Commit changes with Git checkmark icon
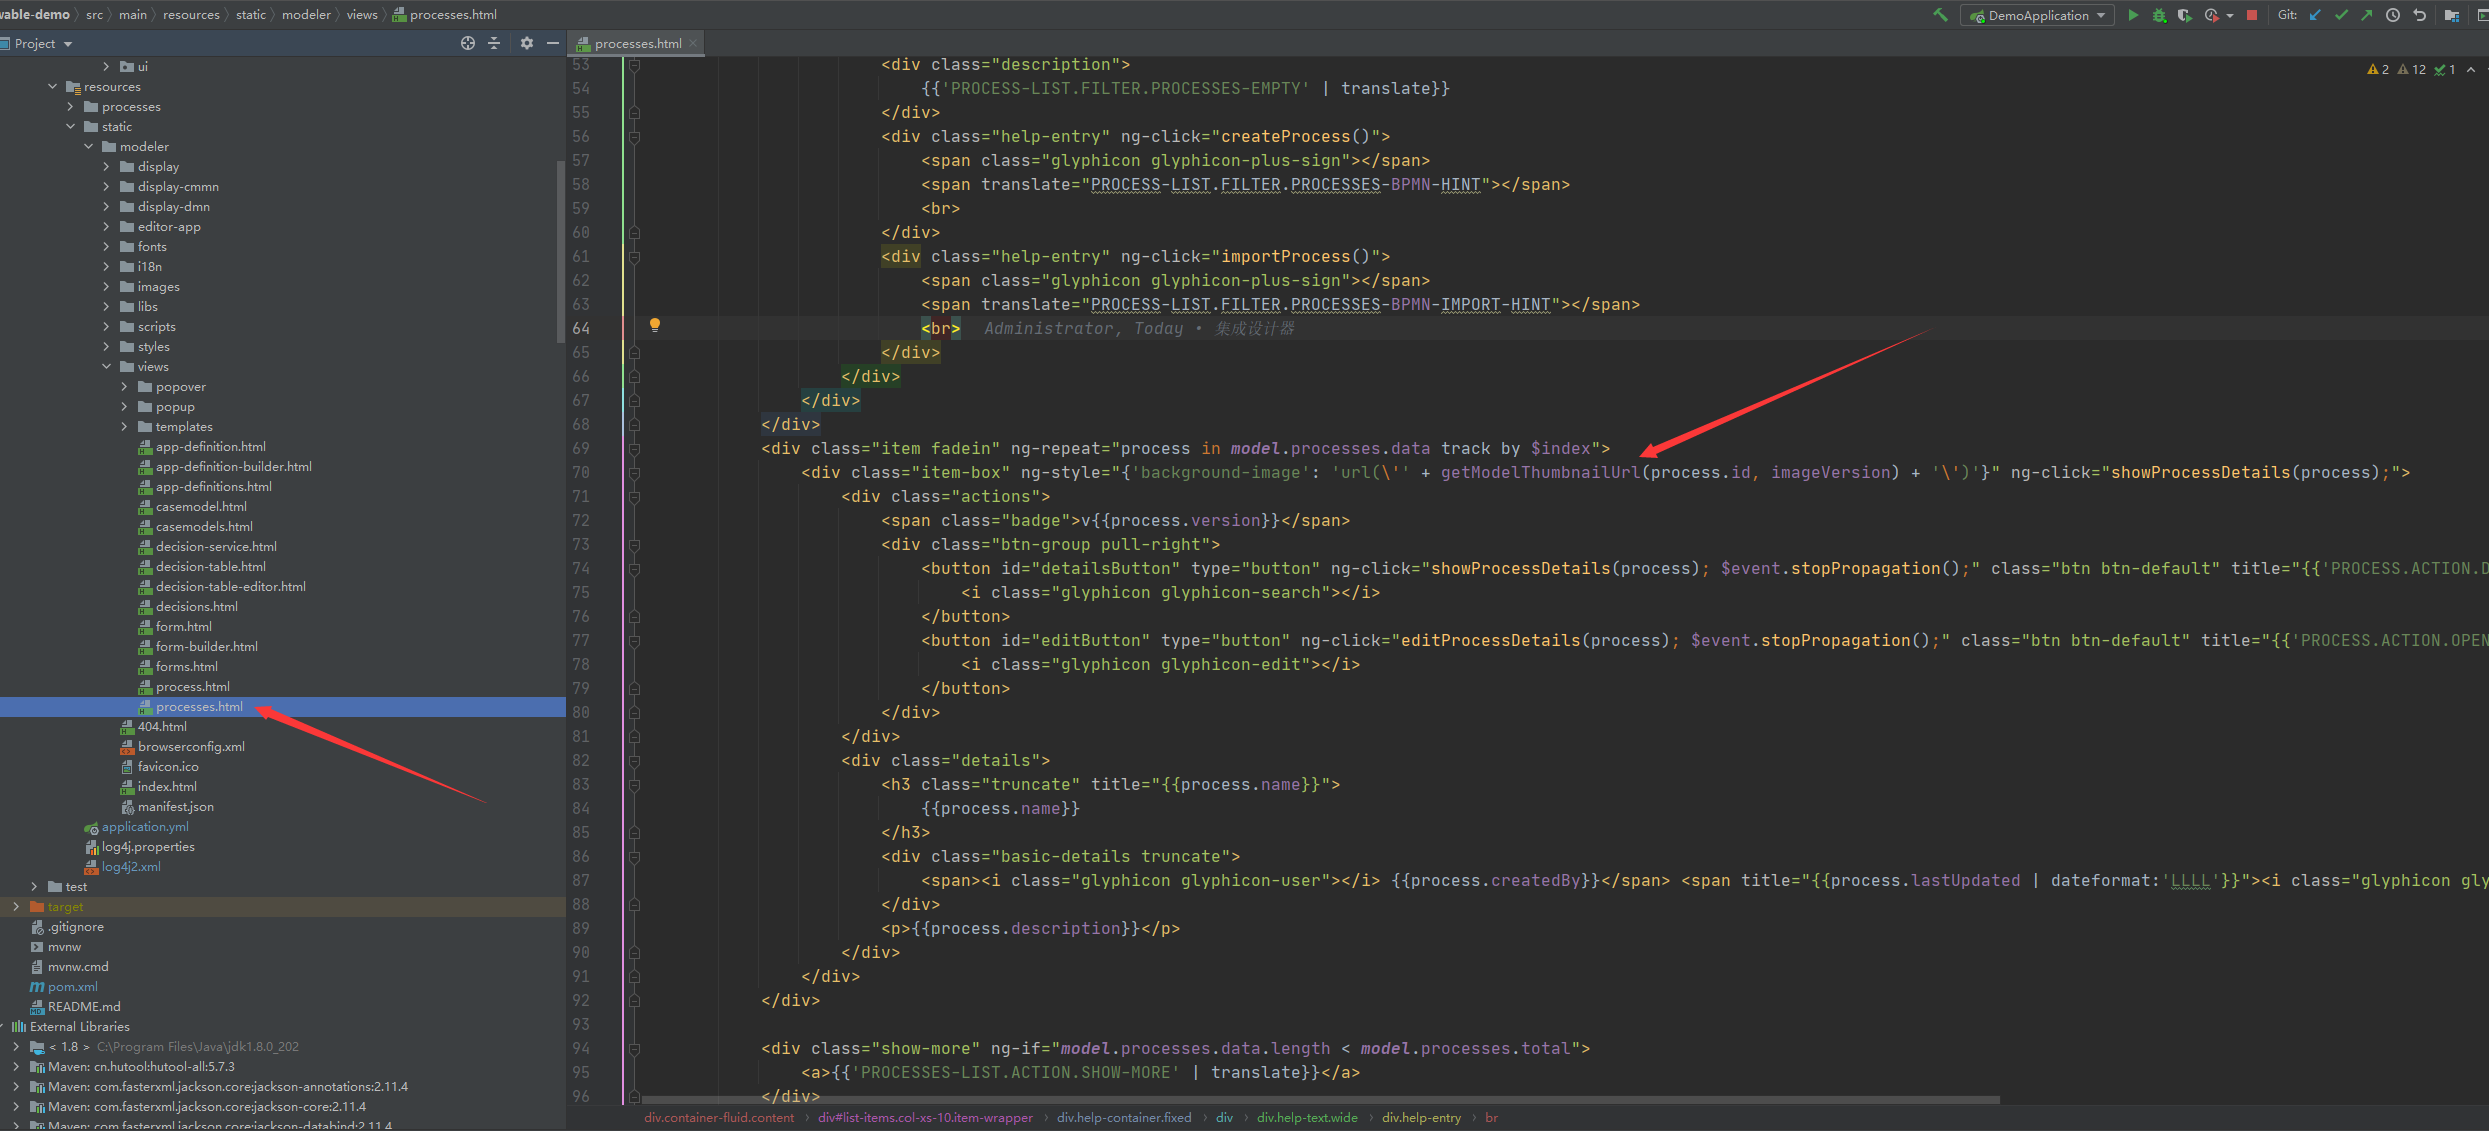The image size is (2489, 1131). tap(2341, 15)
